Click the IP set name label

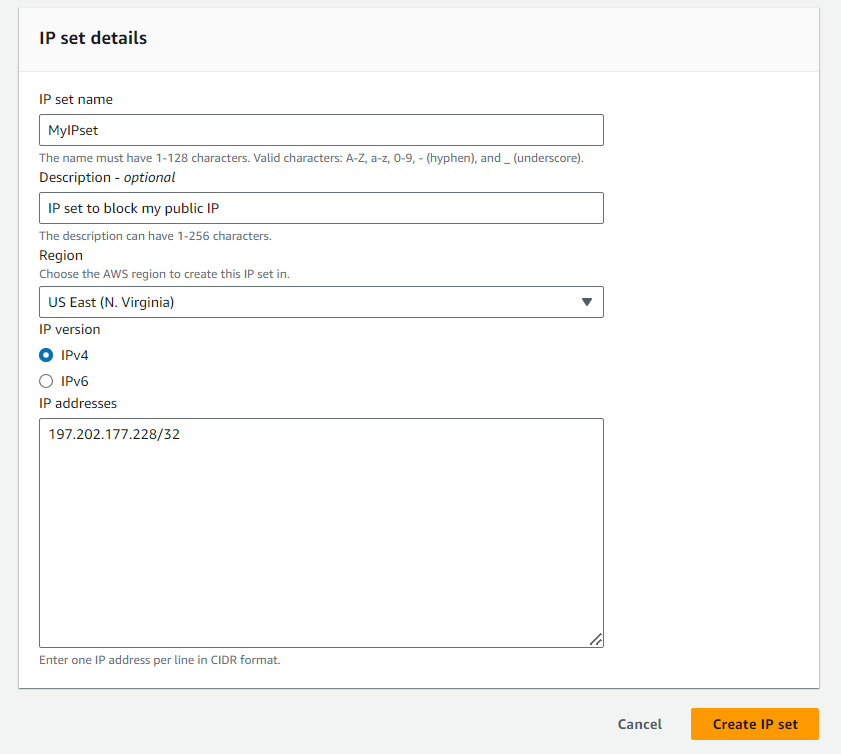[x=76, y=100]
